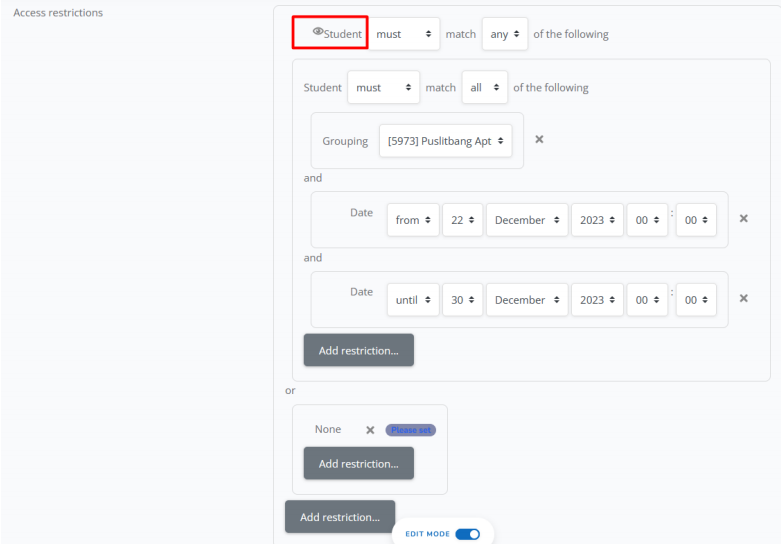Select the day 22 dropdown in from-date
Viewport: 781px width, 544px height.
[x=462, y=220]
